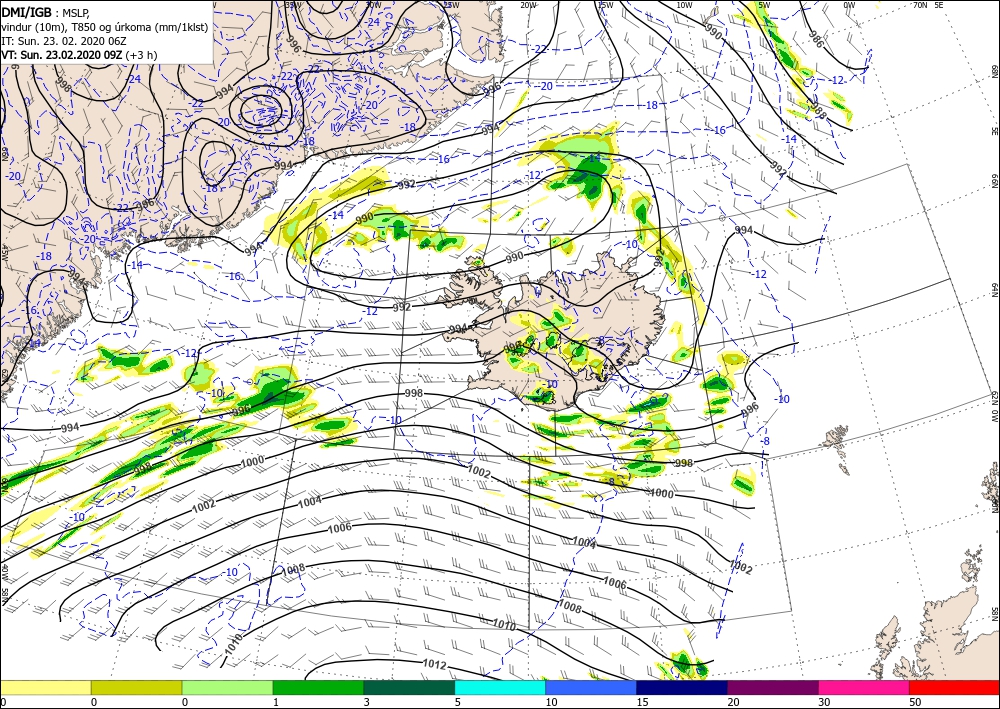The image size is (1000, 709).
Task: Click the blue 10–15 mm legend segment
Action: point(591,687)
